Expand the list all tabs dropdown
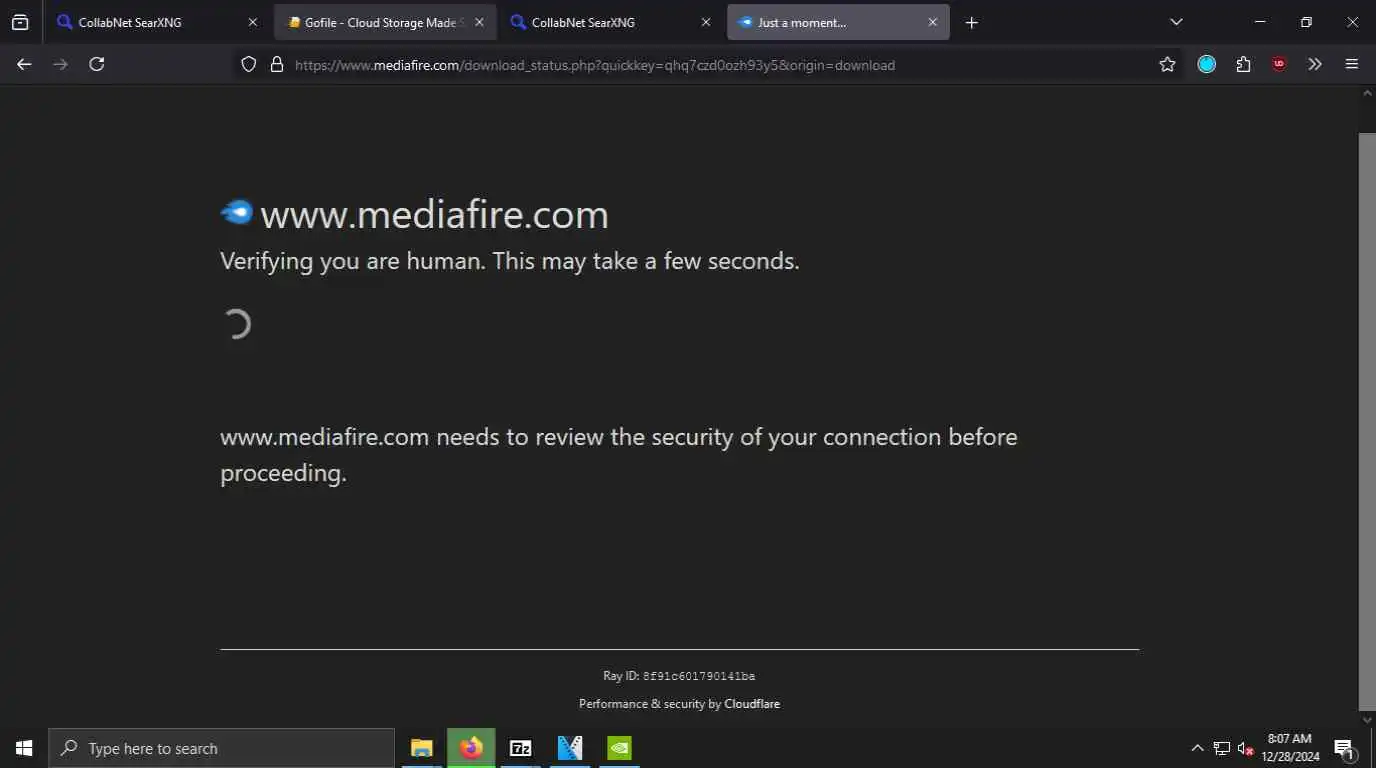This screenshot has height=768, width=1376. click(x=1176, y=22)
